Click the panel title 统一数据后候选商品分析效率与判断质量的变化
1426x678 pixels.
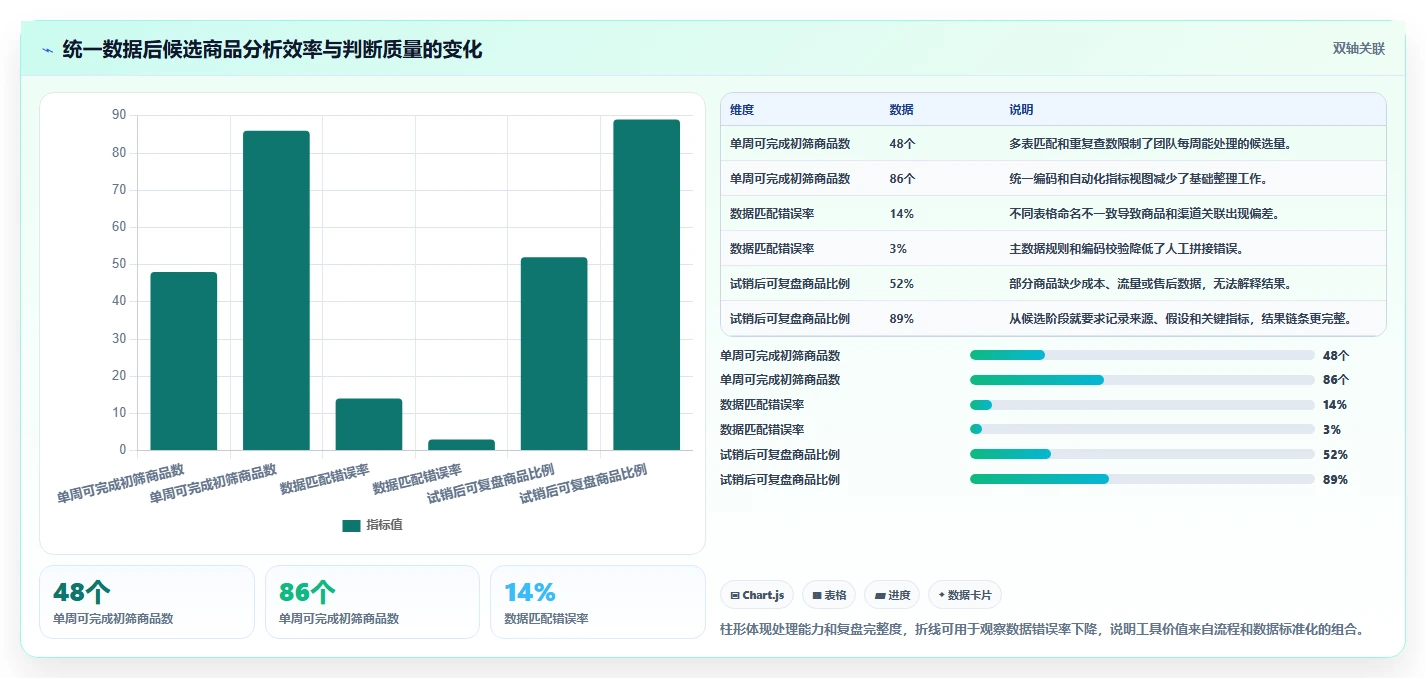[x=272, y=49]
